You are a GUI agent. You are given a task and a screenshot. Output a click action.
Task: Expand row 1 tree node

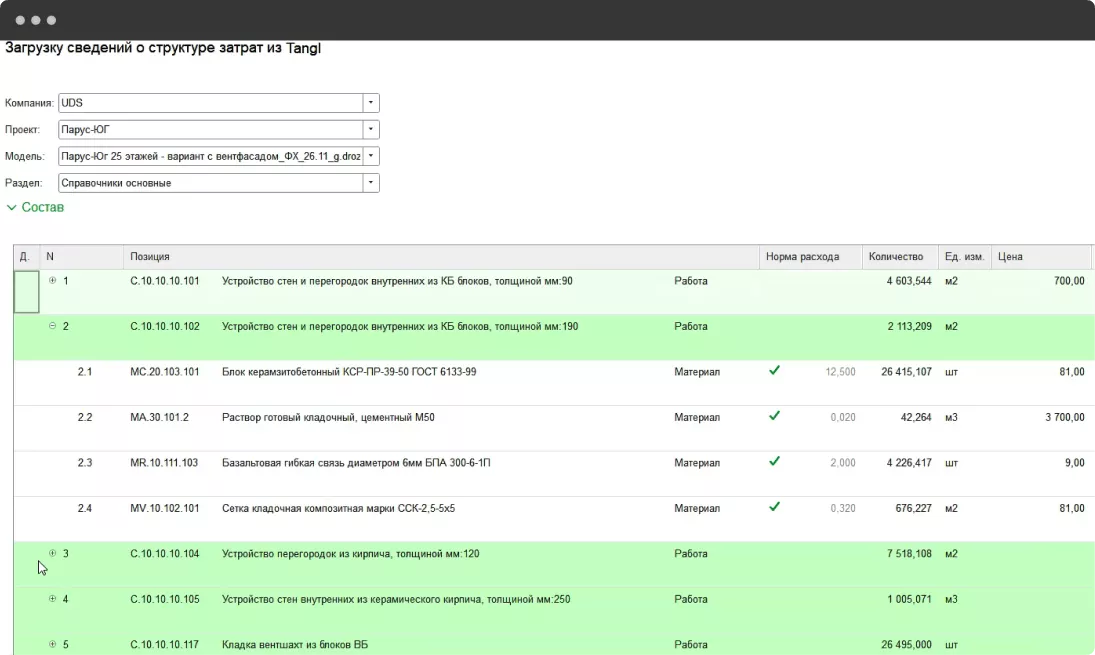coord(53,281)
